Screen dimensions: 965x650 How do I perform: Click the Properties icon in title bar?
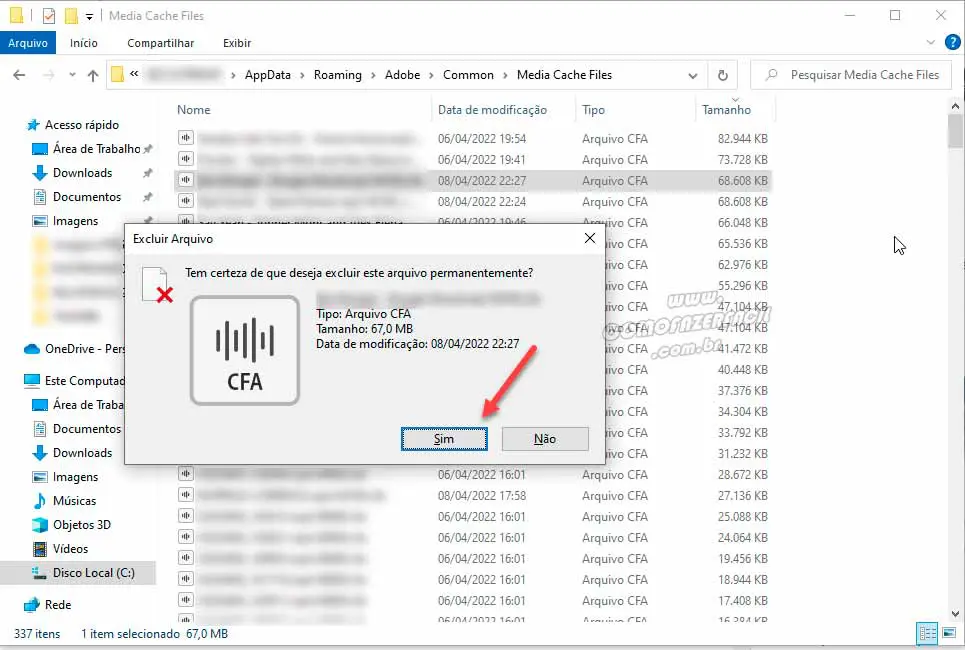(x=50, y=16)
